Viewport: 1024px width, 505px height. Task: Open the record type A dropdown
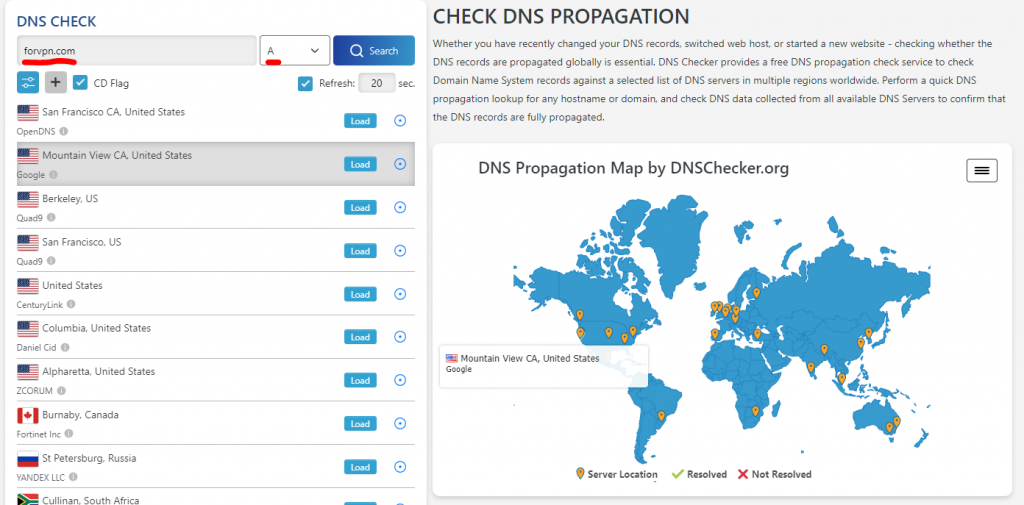coord(294,50)
